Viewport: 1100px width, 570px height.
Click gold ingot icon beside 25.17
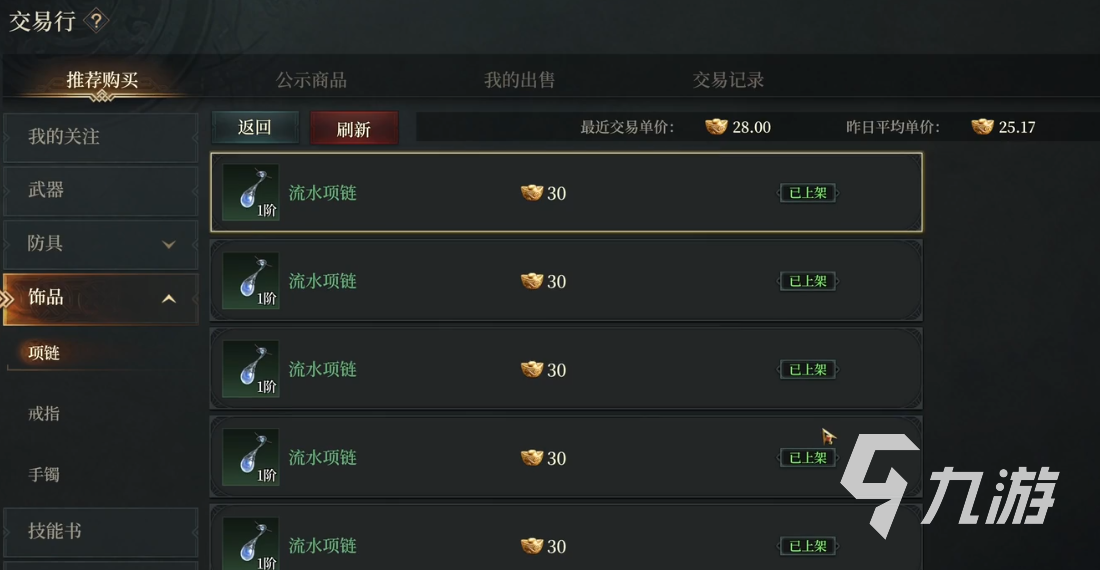(x=982, y=127)
